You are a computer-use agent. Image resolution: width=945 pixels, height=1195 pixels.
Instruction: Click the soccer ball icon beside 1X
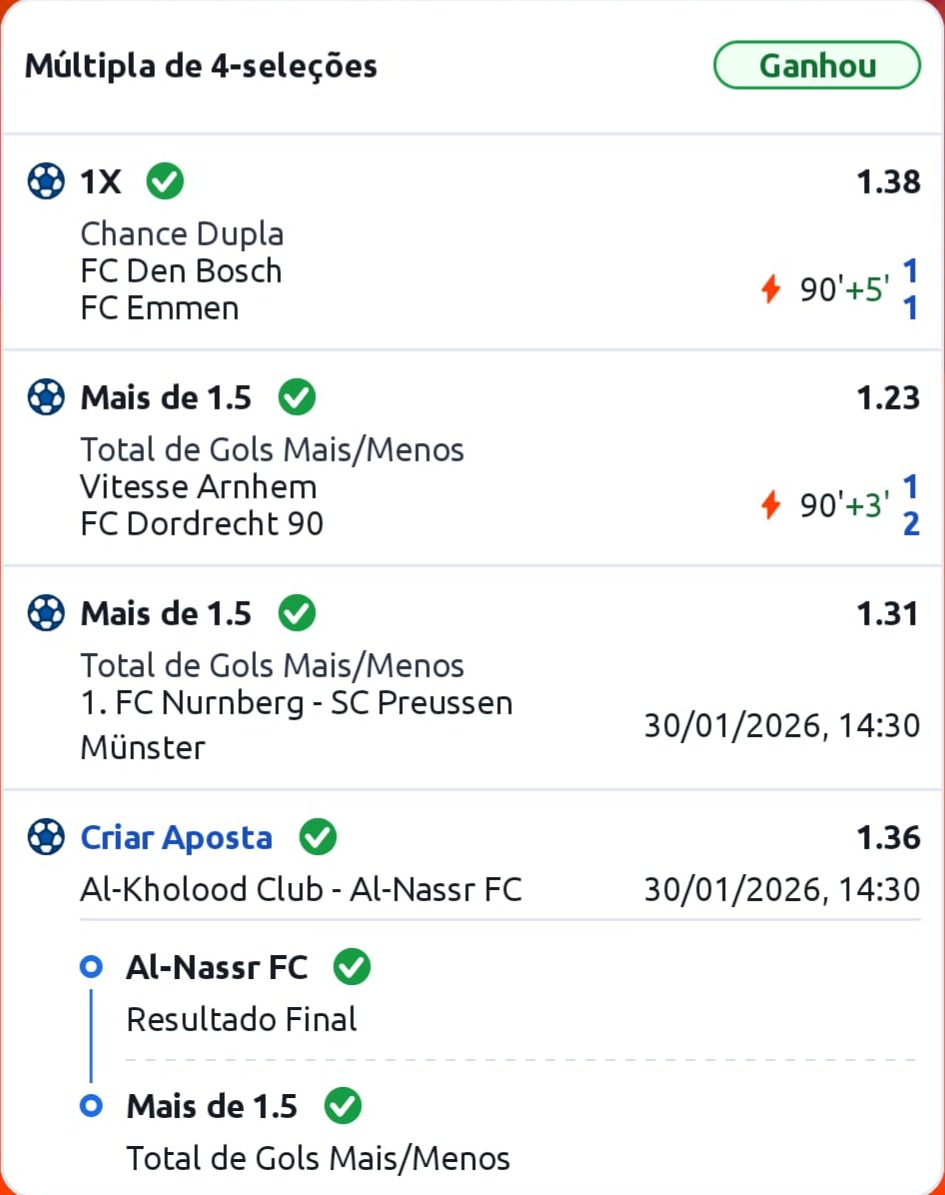(46, 182)
